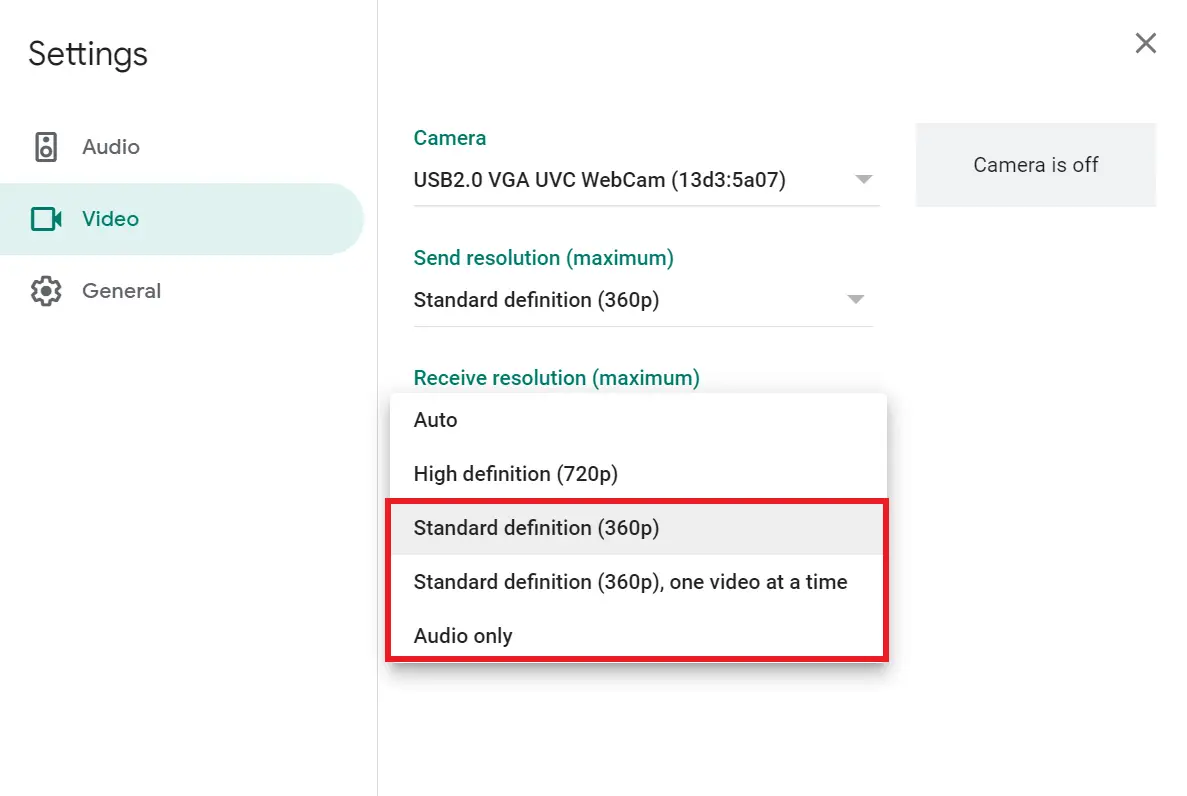Select the Audio only option
The width and height of the screenshot is (1187, 796).
coord(637,635)
